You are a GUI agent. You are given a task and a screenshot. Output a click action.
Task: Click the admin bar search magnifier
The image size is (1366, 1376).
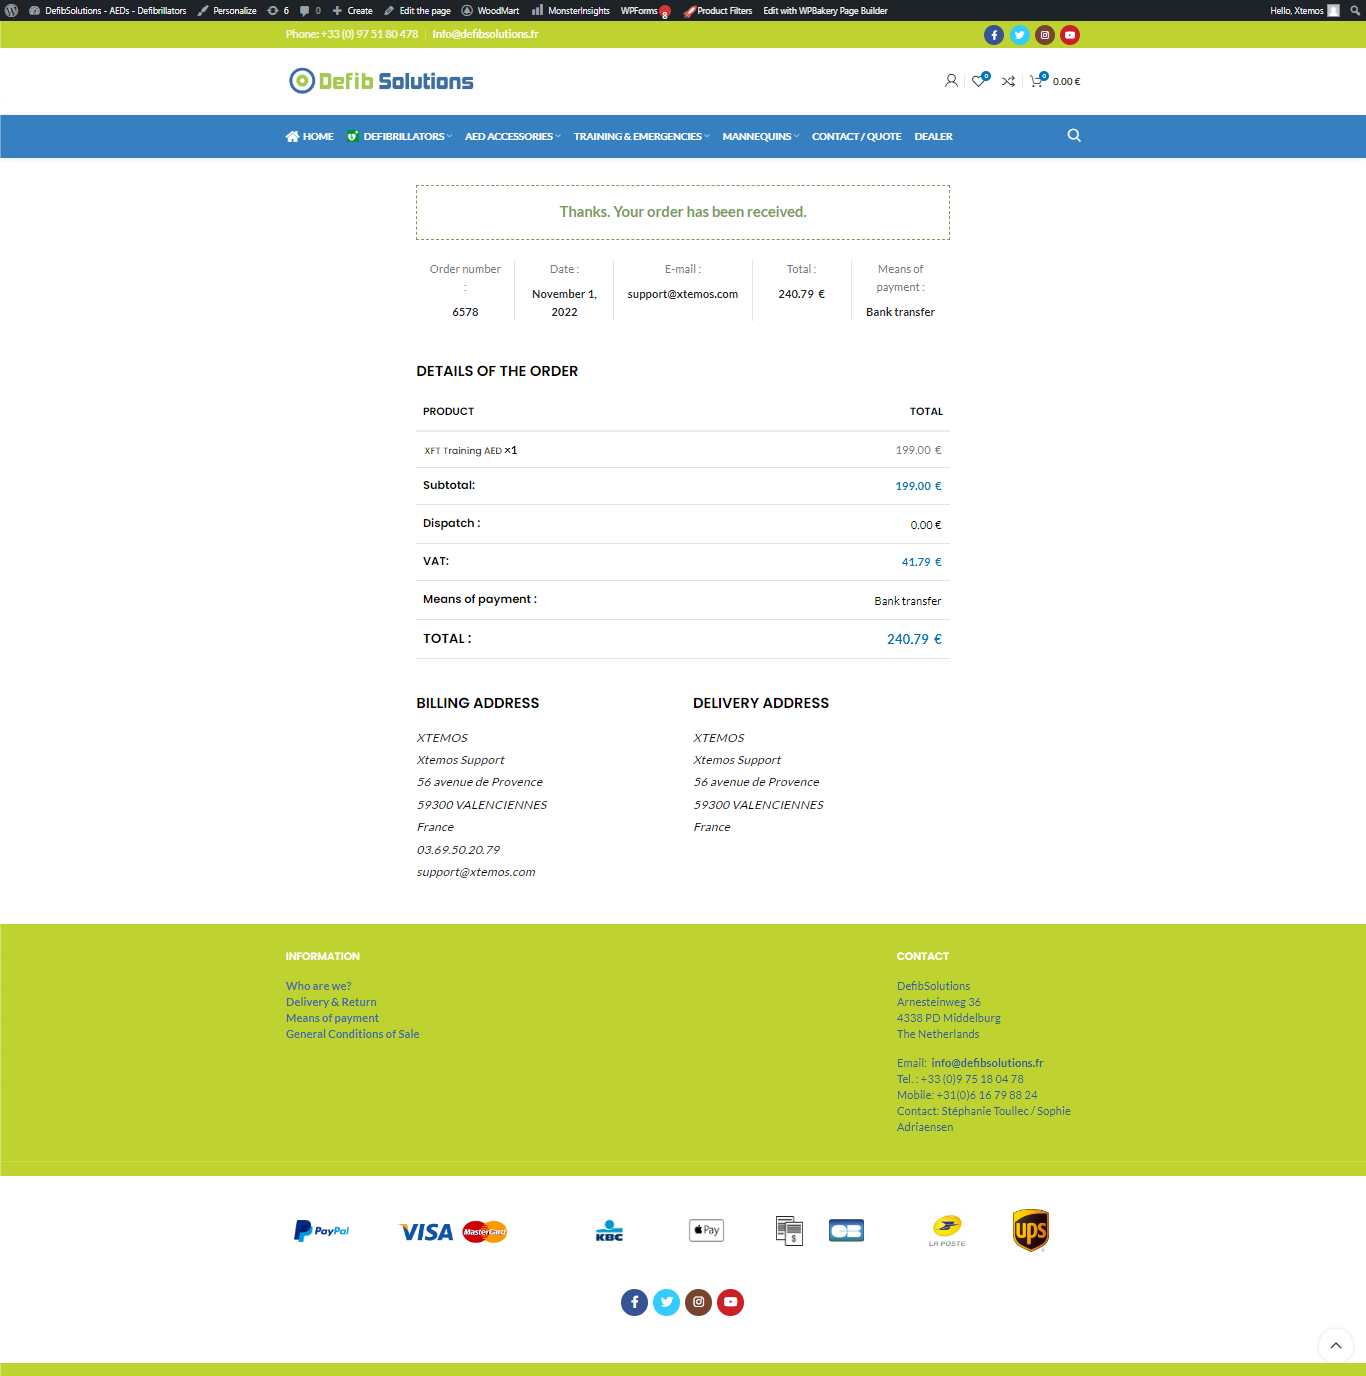1355,11
